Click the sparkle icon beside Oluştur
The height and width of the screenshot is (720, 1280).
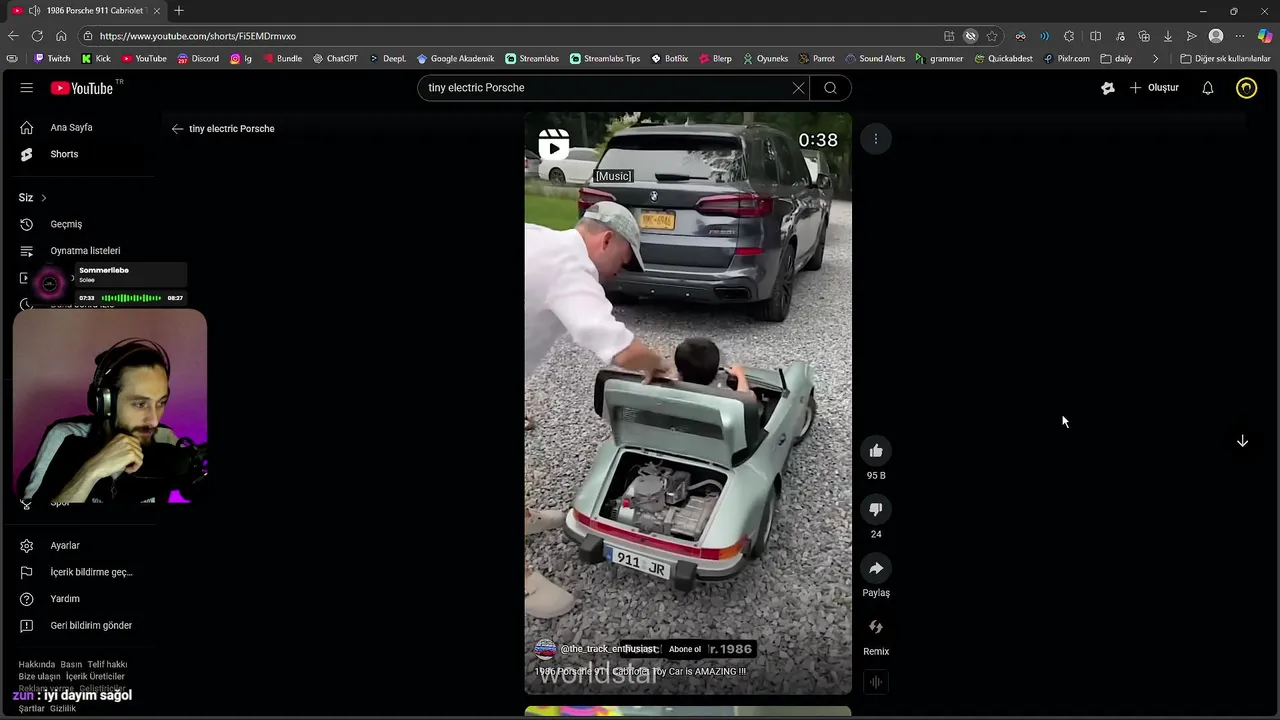[1108, 88]
